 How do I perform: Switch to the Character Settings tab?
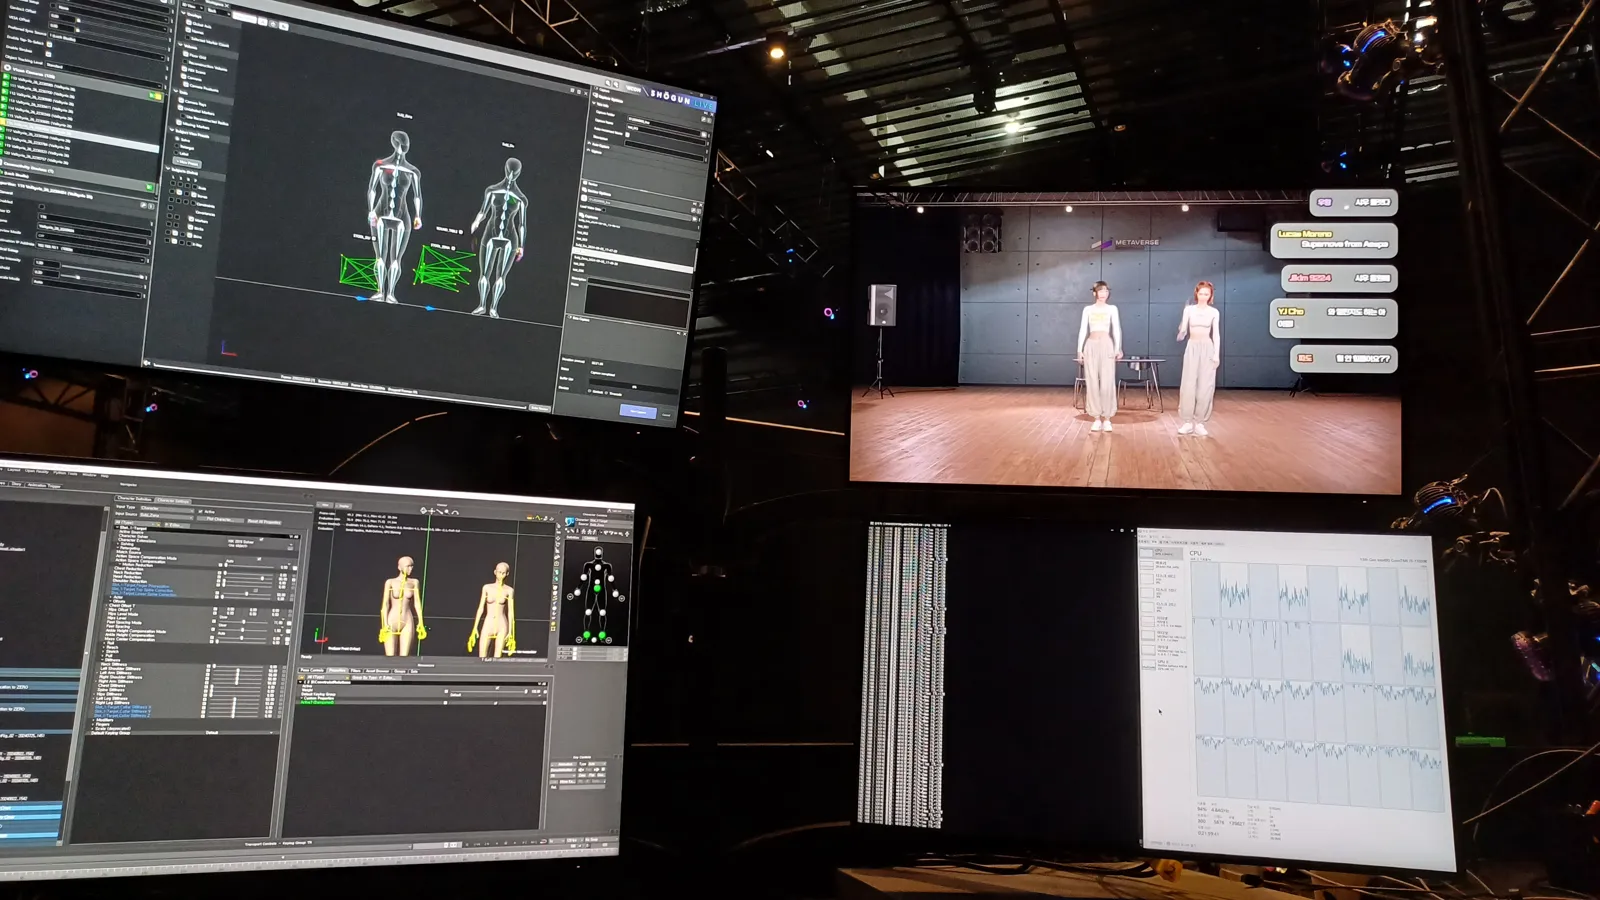point(172,500)
